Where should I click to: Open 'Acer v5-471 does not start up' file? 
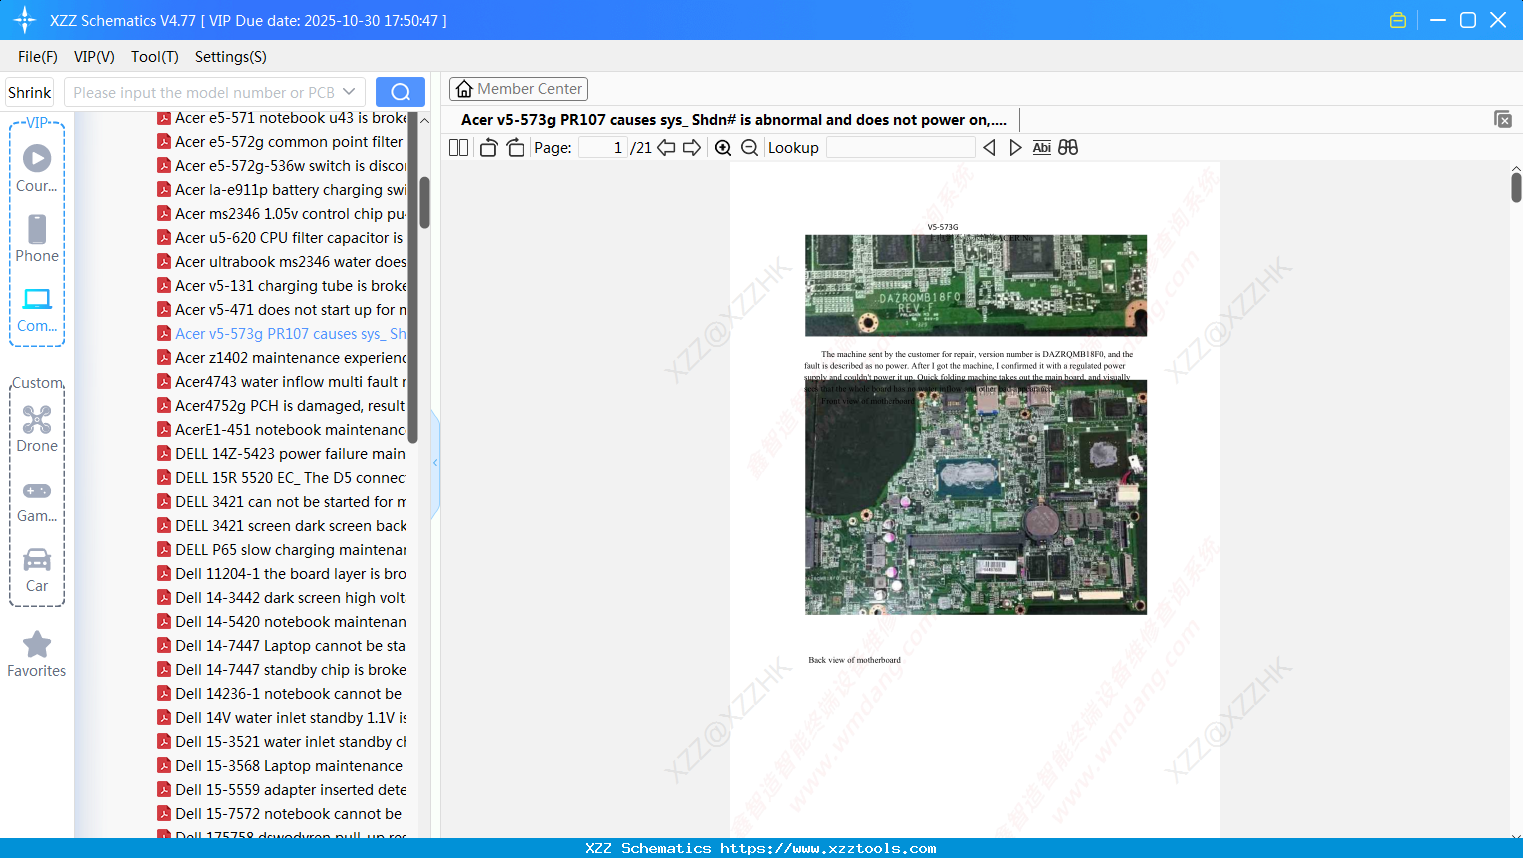point(281,310)
